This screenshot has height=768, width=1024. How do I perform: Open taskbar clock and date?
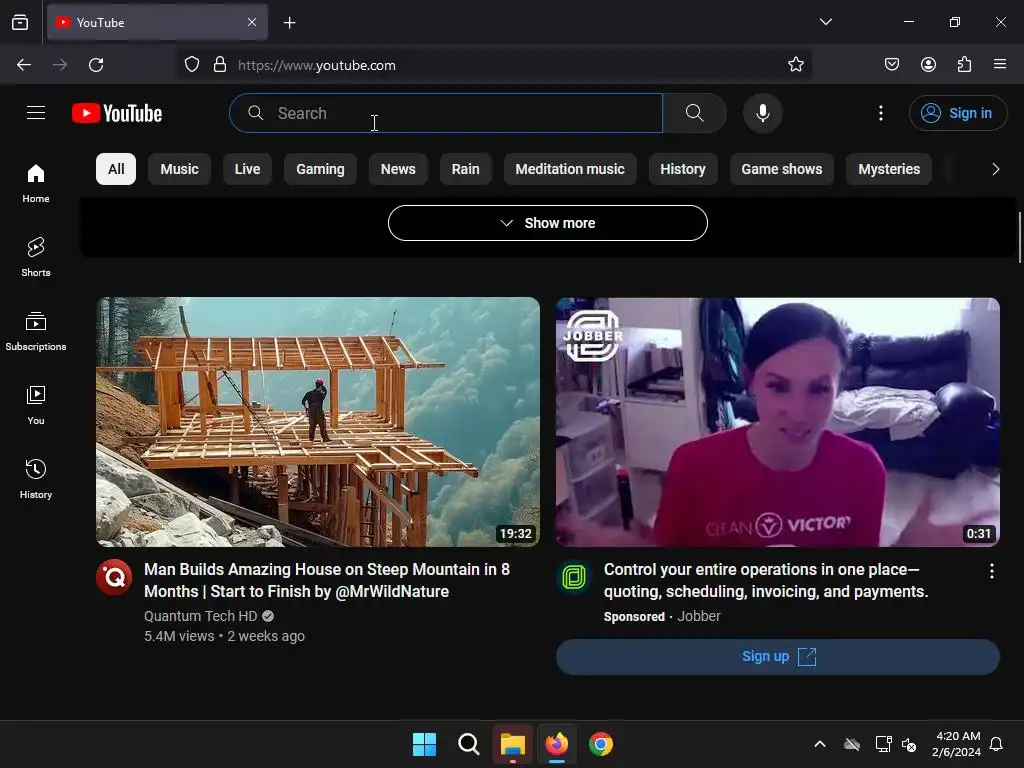(x=956, y=744)
